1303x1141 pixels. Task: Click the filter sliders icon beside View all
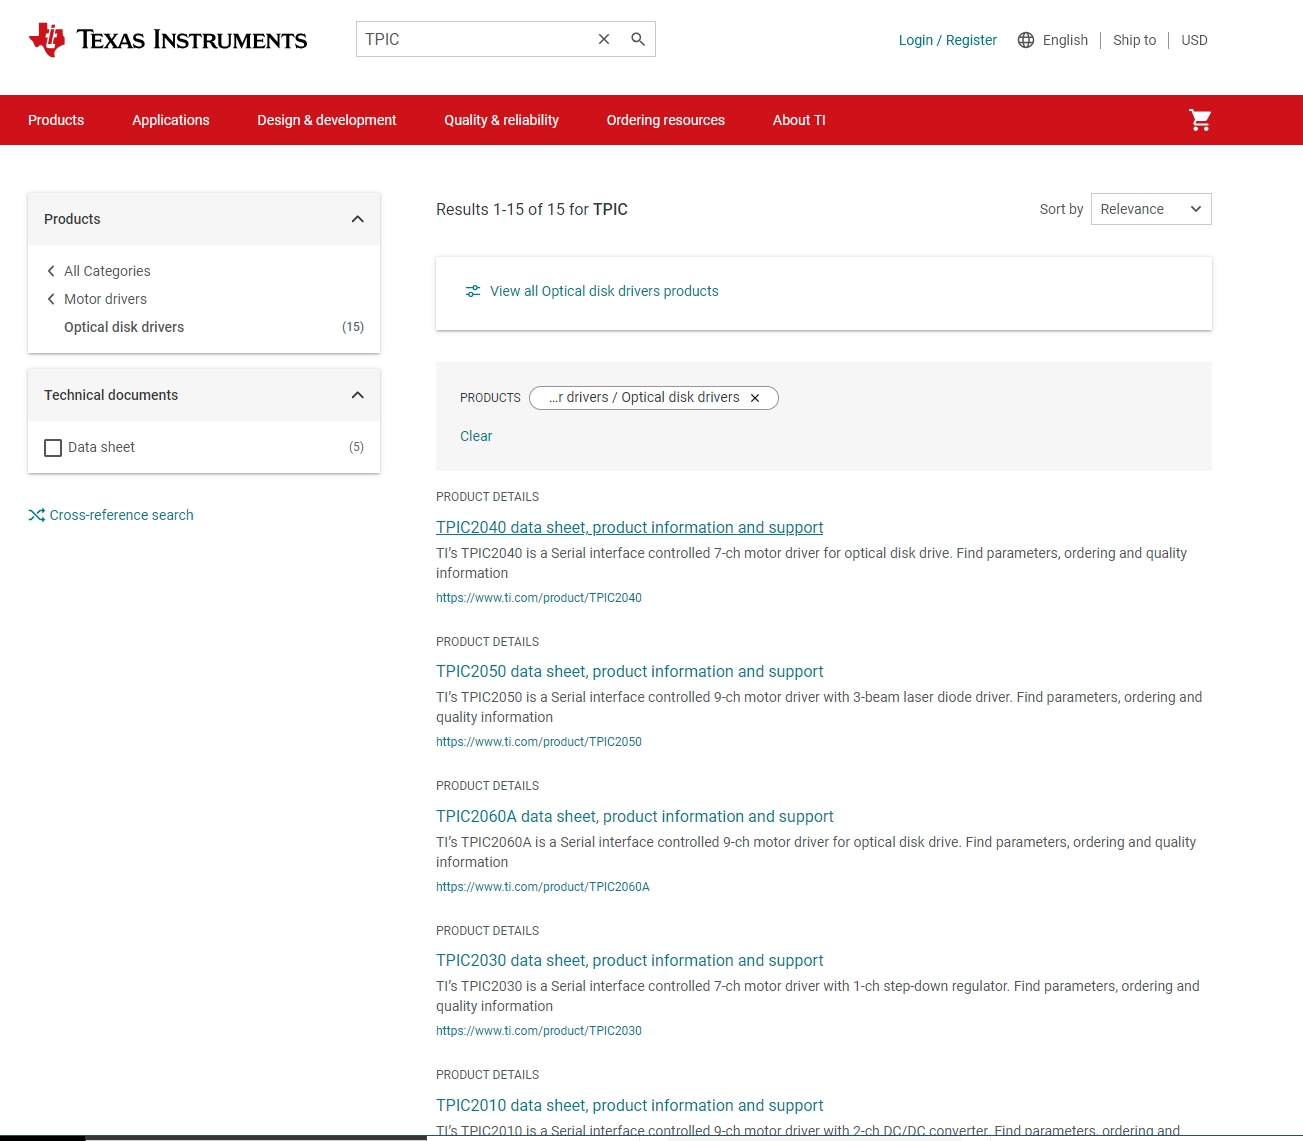tap(473, 291)
